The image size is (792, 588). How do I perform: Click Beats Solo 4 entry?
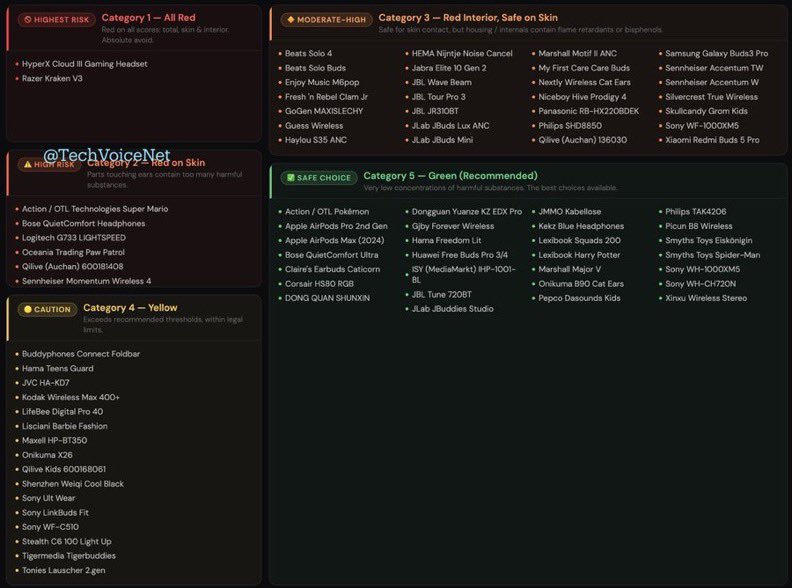pyautogui.click(x=309, y=54)
